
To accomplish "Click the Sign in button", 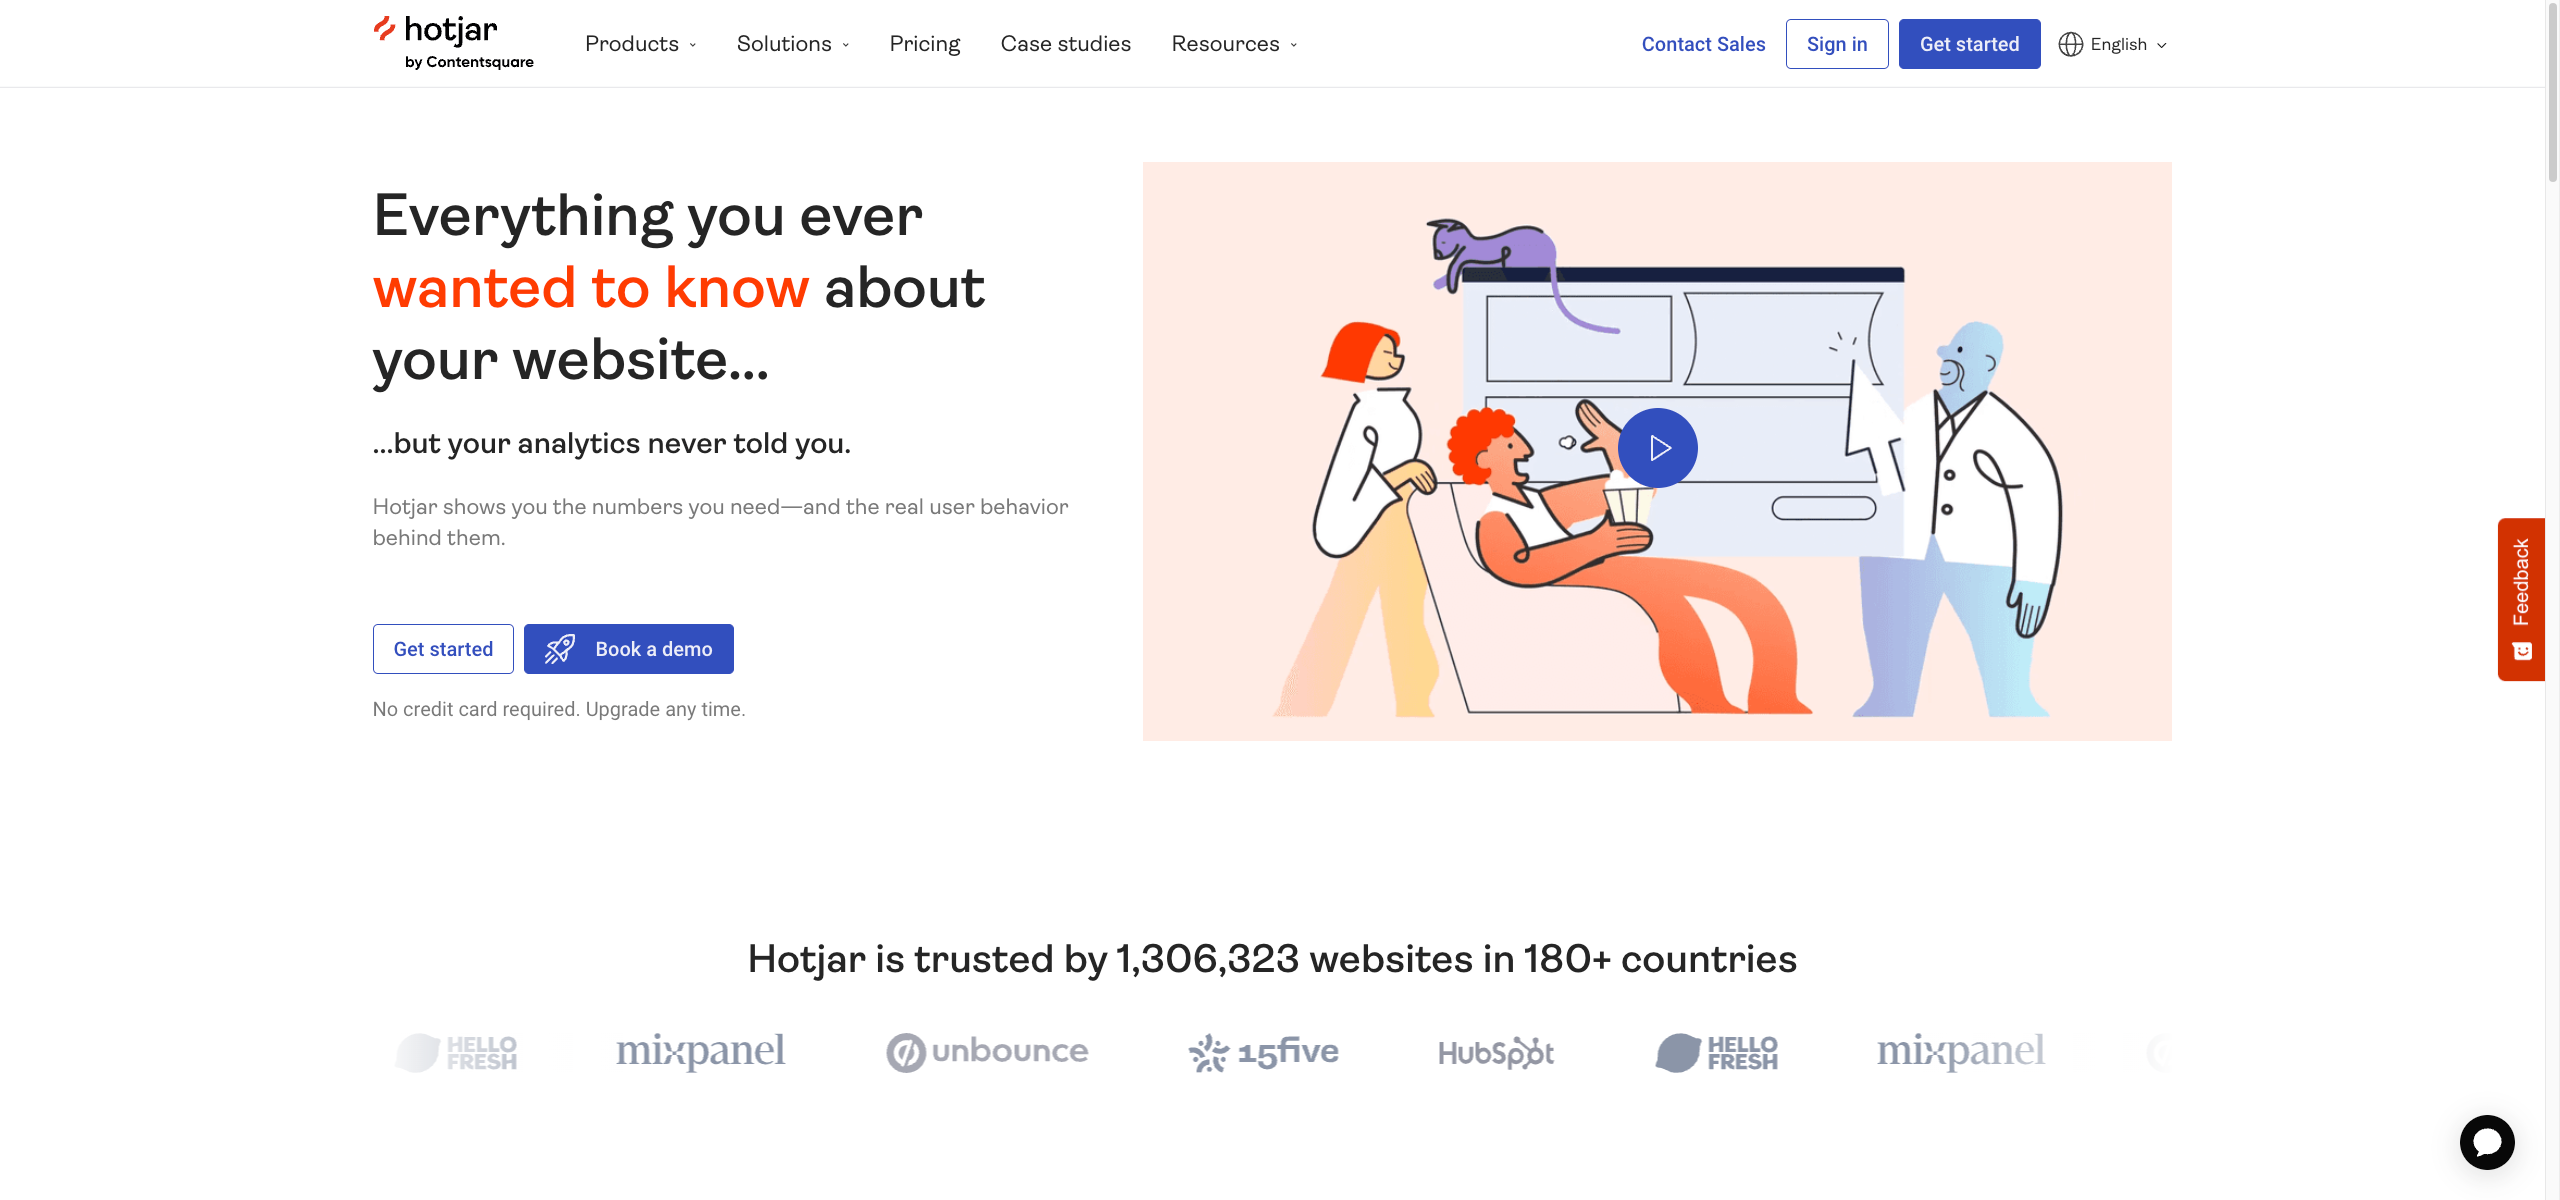I will point(1837,44).
